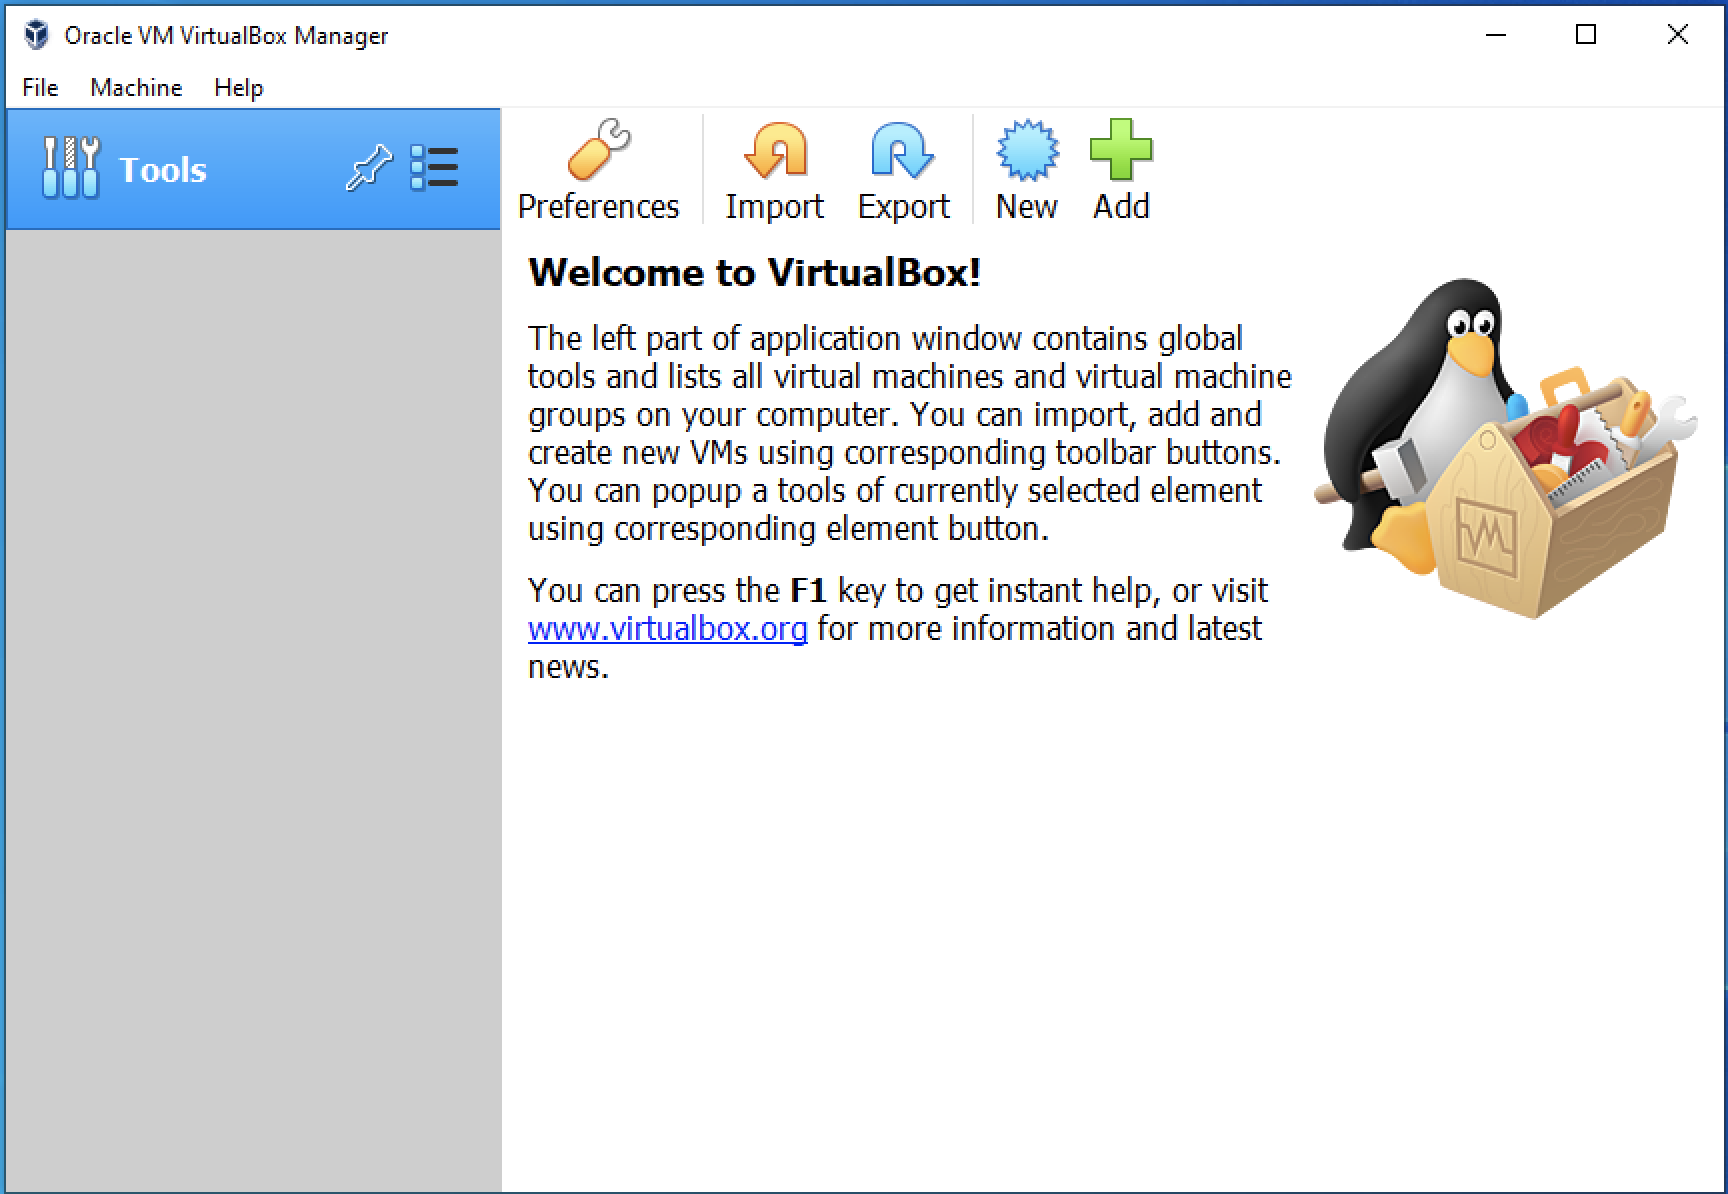This screenshot has width=1728, height=1194.
Task: Create a New virtual machine
Action: 1027,170
